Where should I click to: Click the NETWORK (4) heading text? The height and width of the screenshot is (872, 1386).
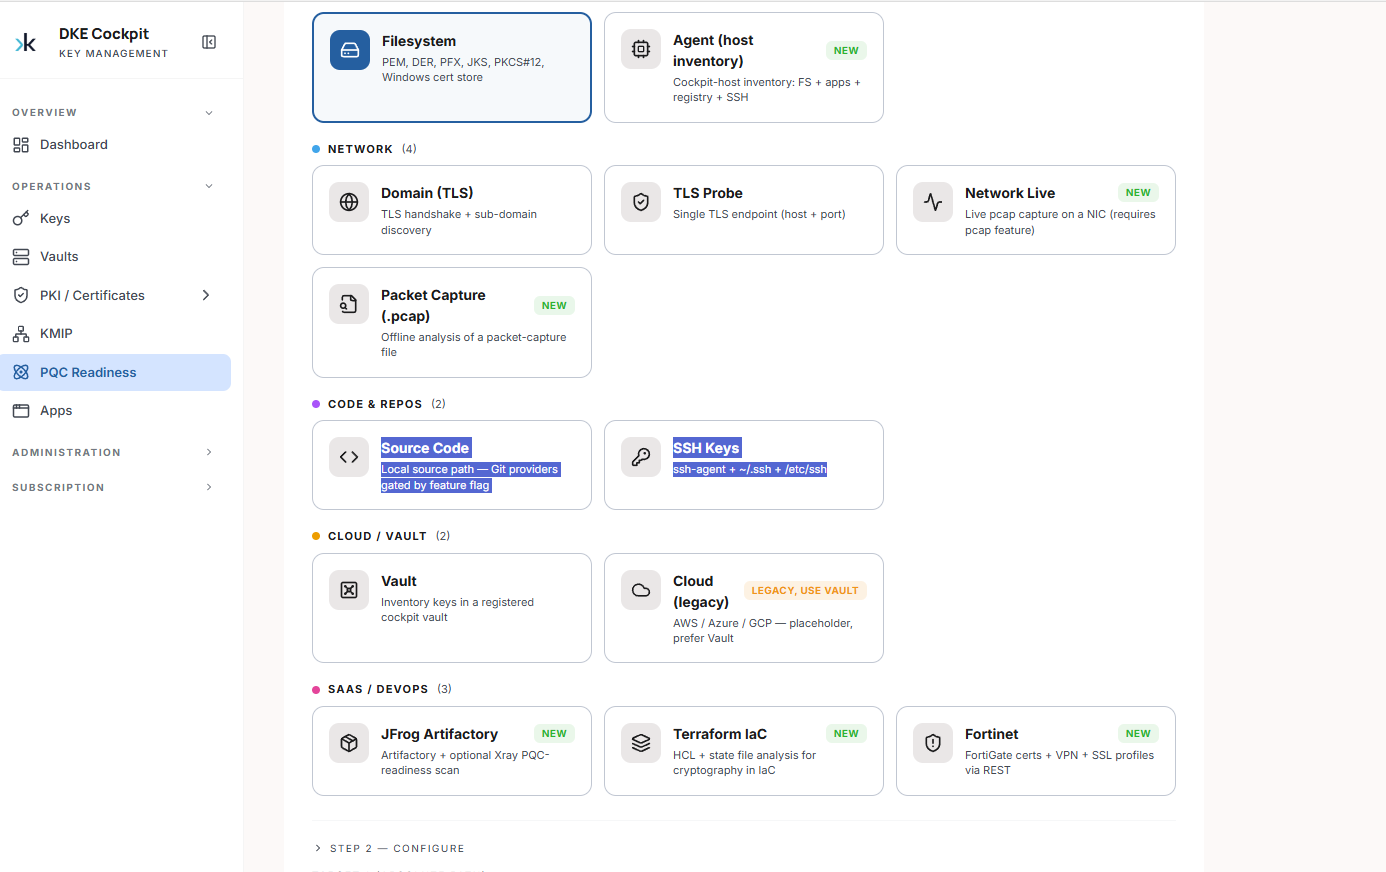(372, 149)
